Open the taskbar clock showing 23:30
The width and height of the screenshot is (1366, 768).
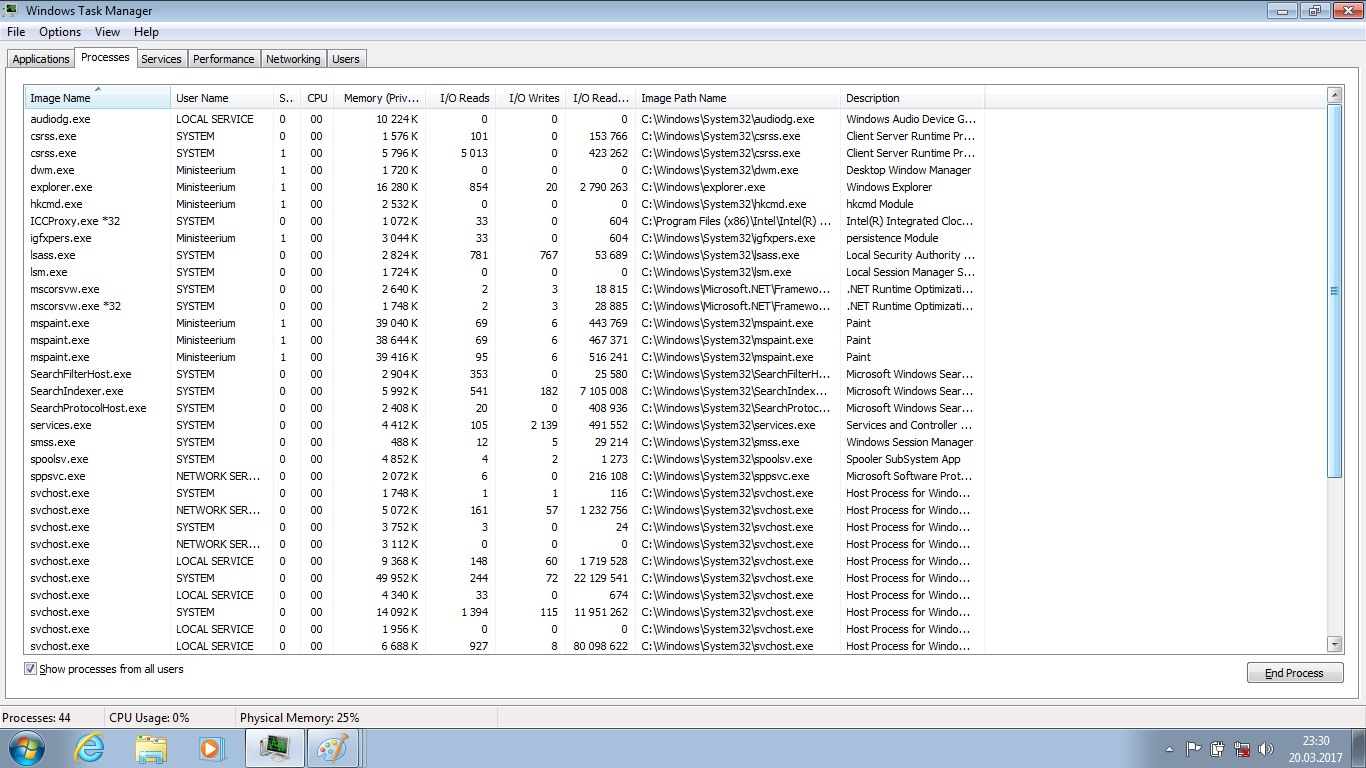1316,748
